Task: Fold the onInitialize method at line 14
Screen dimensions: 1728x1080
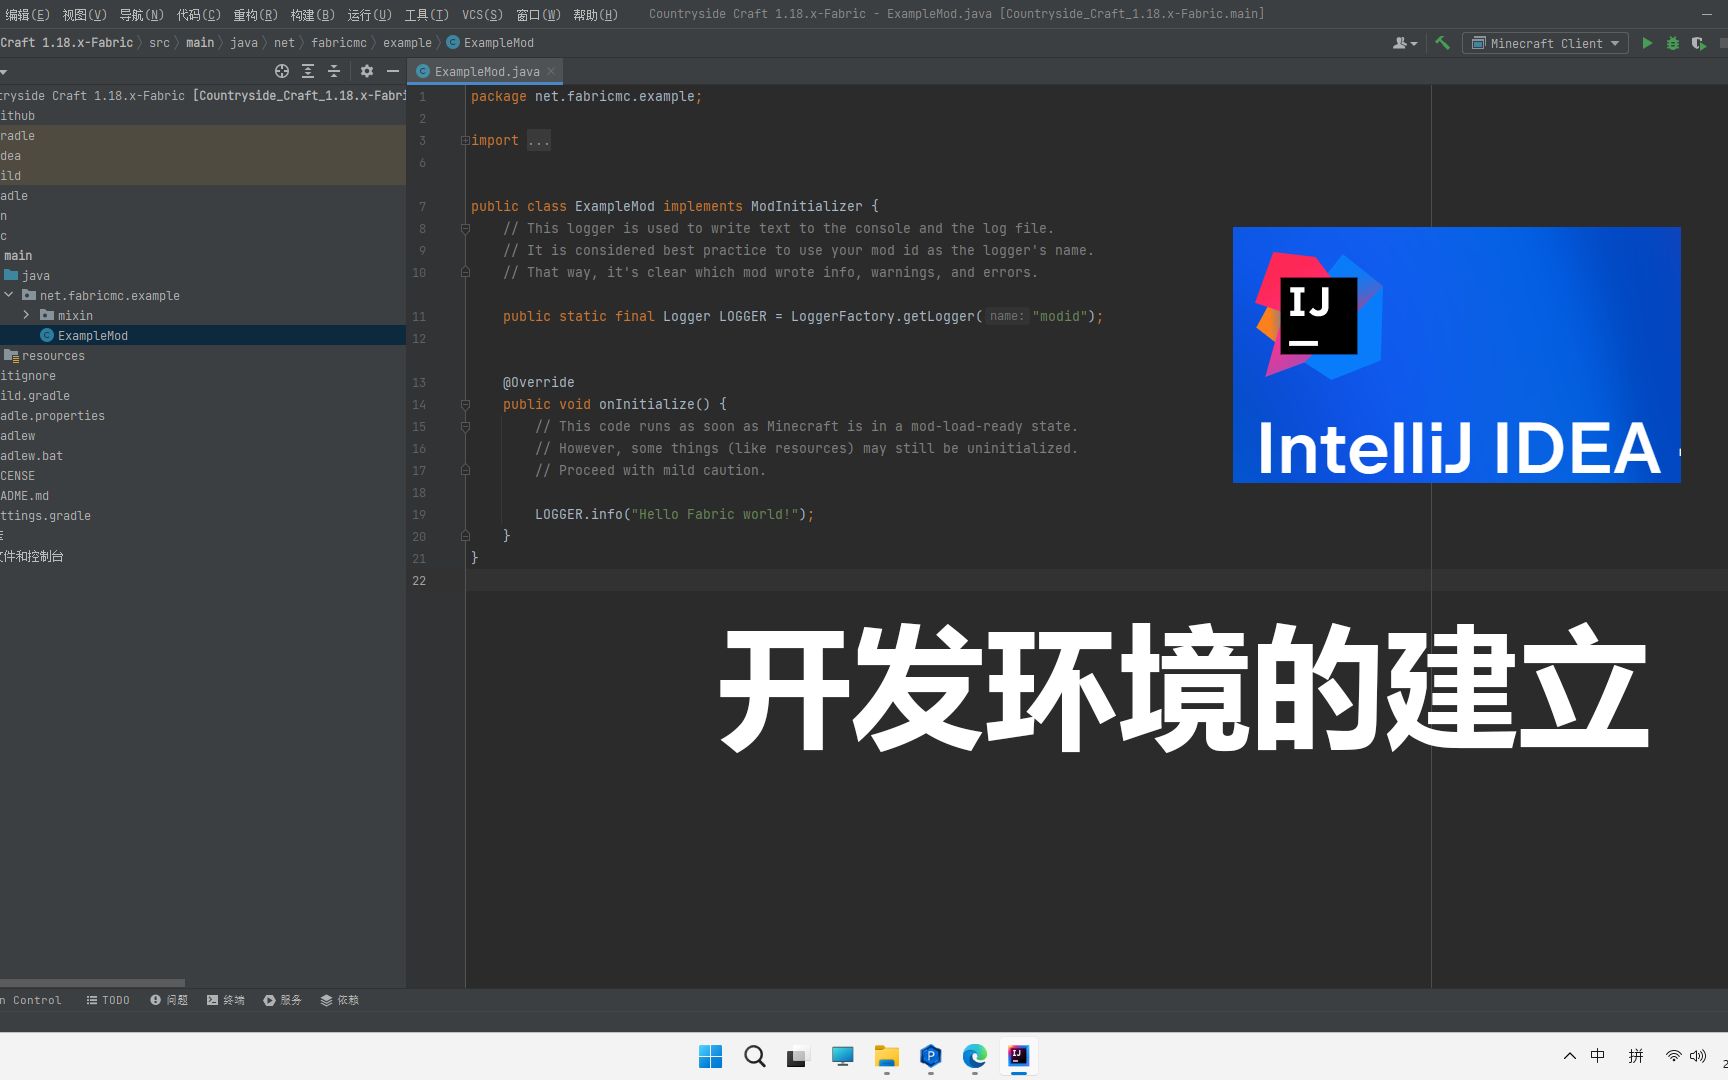Action: point(465,405)
